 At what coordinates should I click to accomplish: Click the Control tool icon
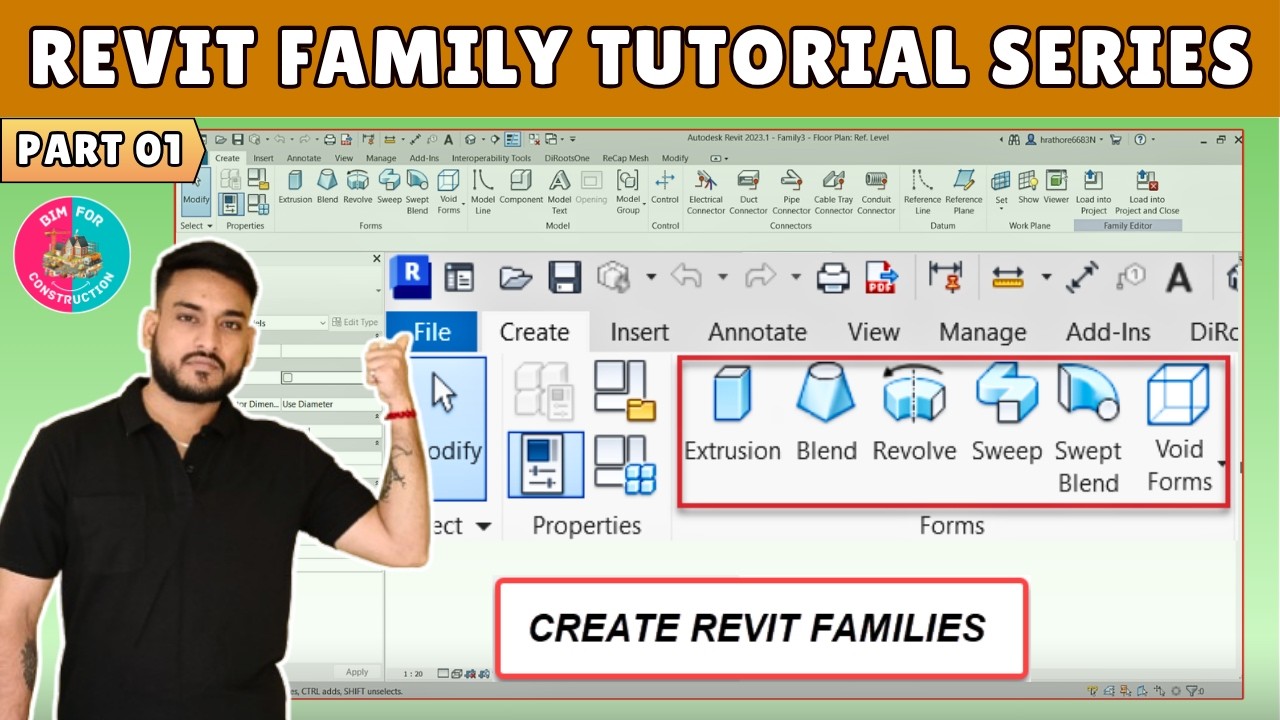[x=664, y=181]
